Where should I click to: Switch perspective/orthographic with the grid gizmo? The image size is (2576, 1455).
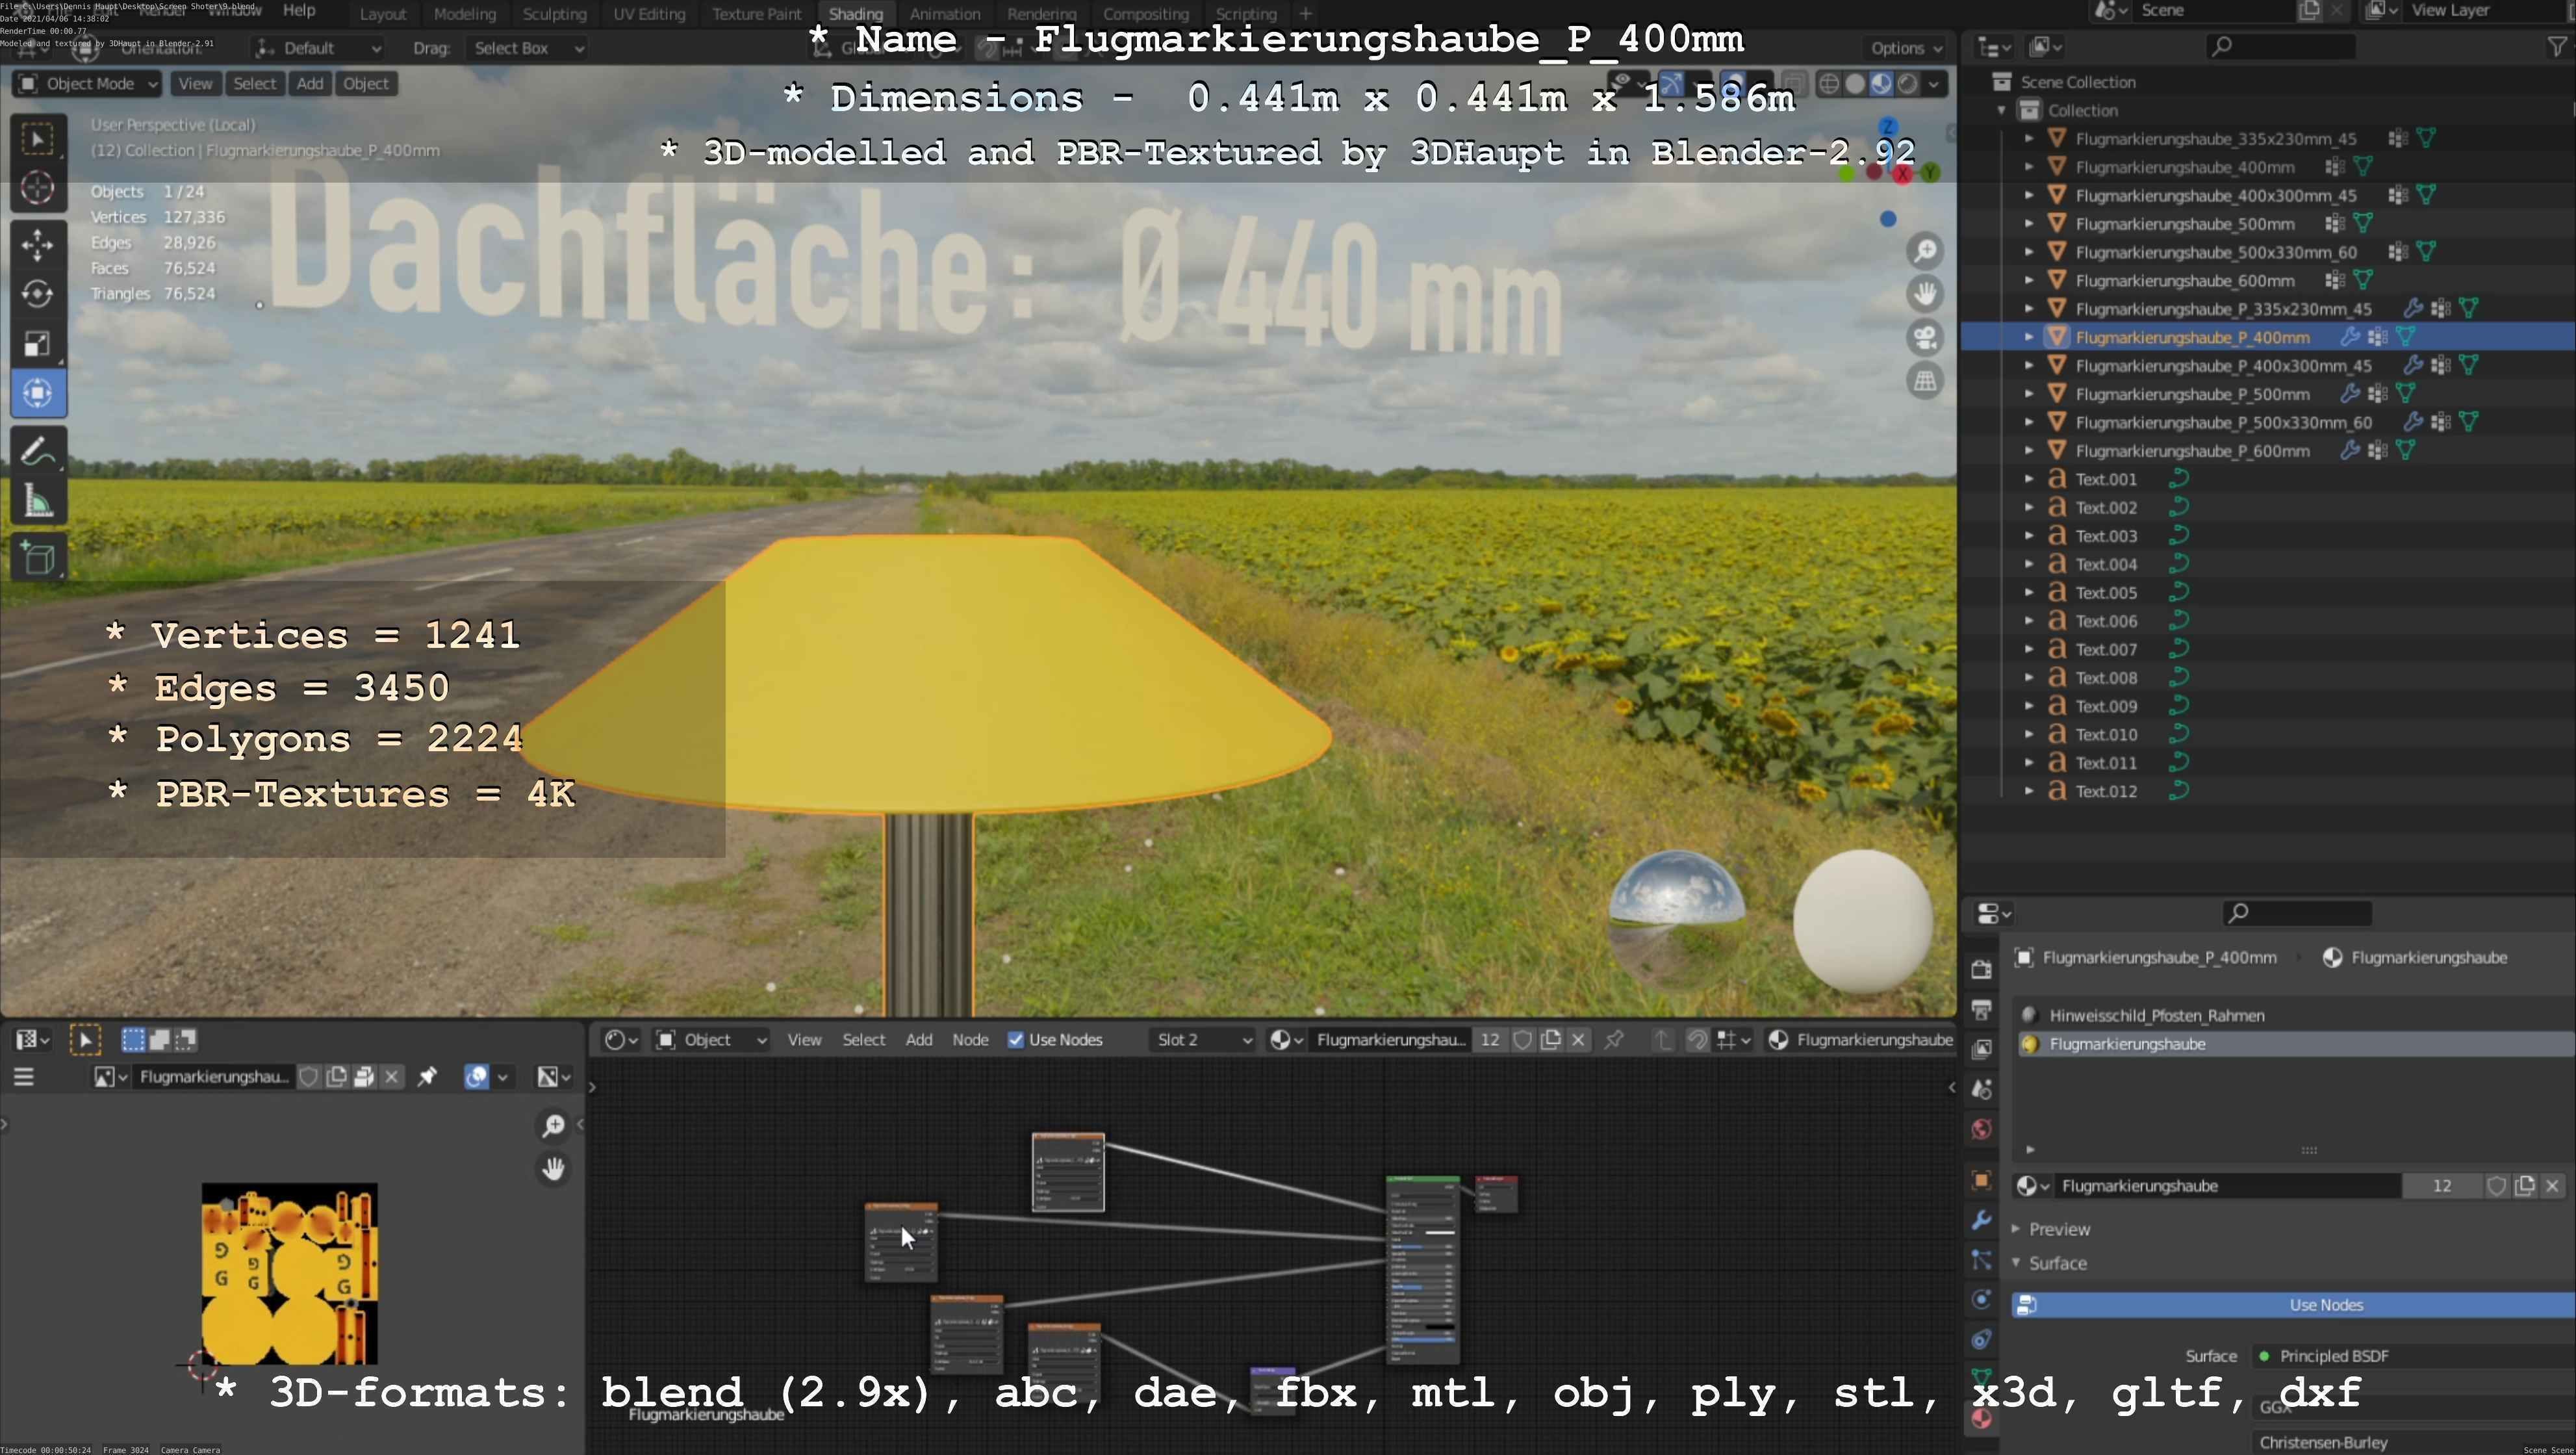1925,381
